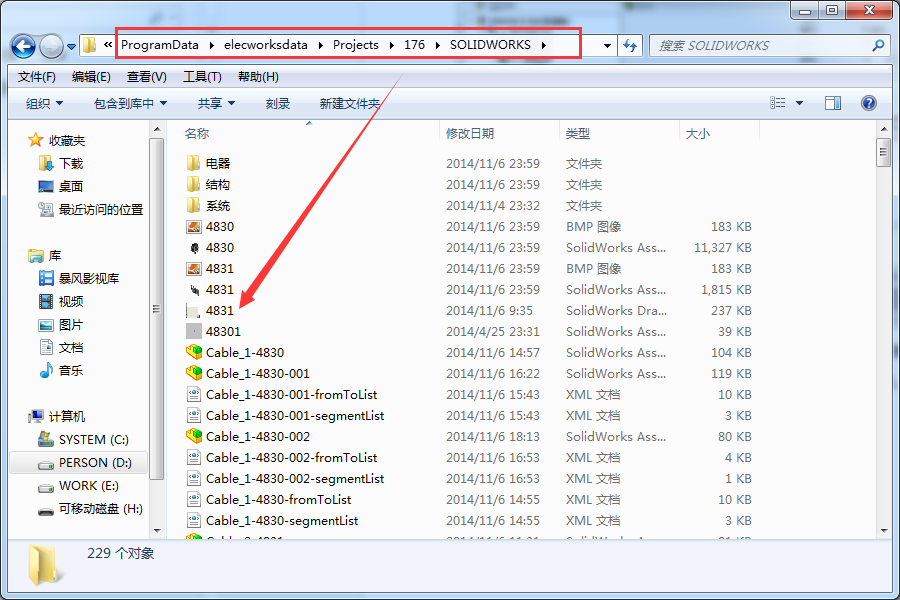Viewport: 900px width, 600px height.
Task: Click the search magnifier icon
Action: [x=878, y=45]
